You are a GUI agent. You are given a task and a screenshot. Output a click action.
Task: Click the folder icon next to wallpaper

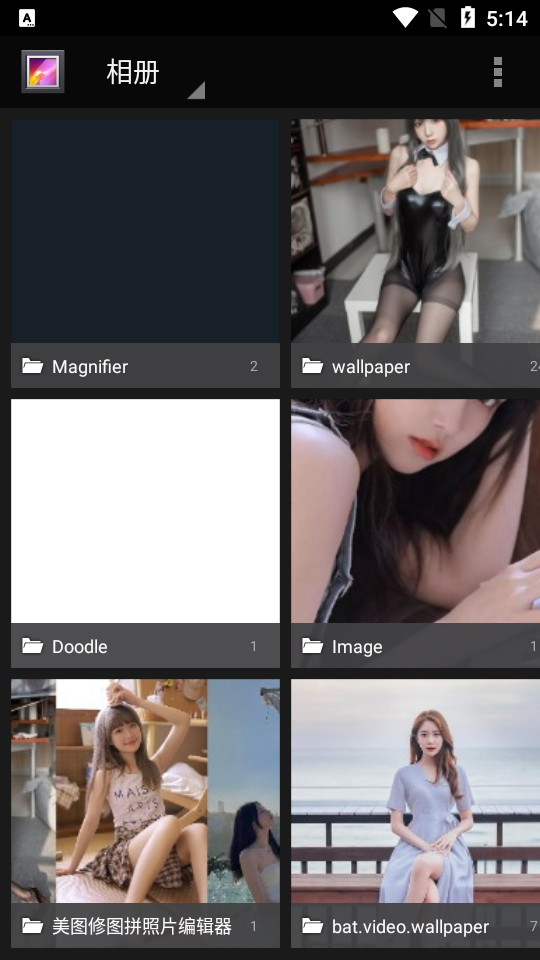pos(312,366)
